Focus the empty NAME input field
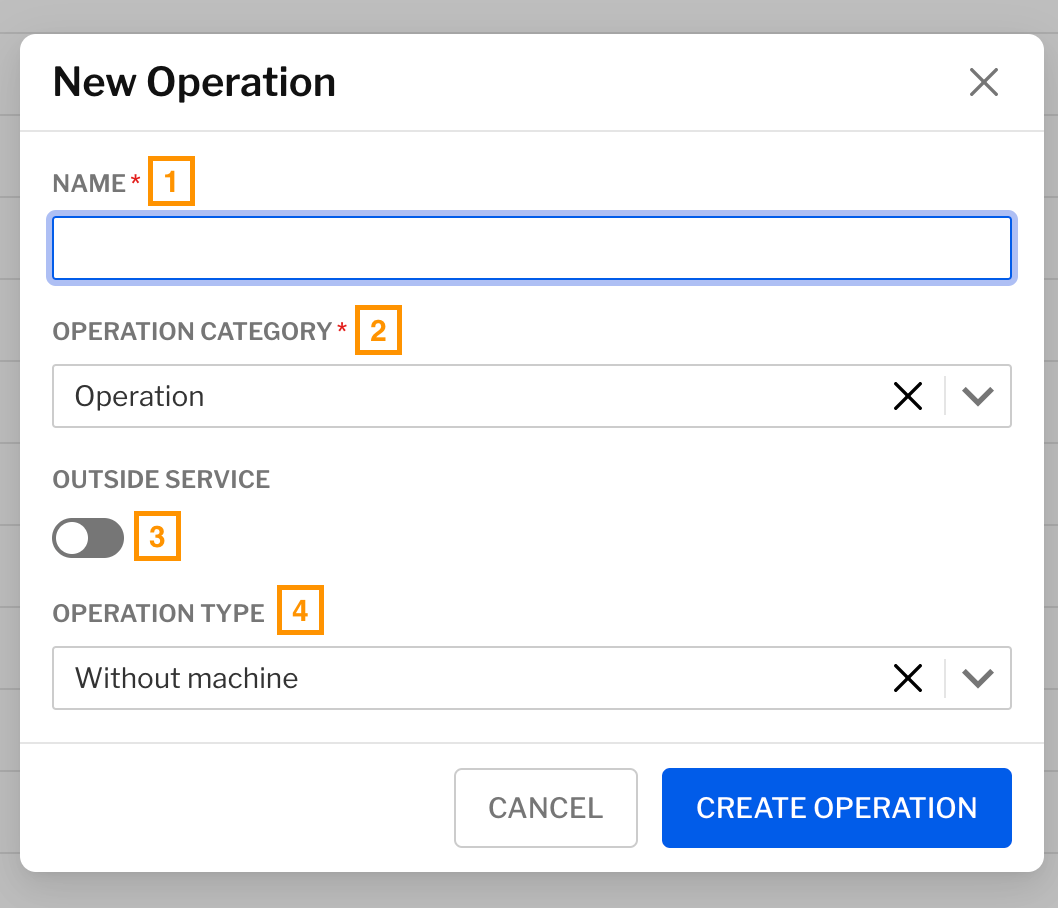 point(531,248)
